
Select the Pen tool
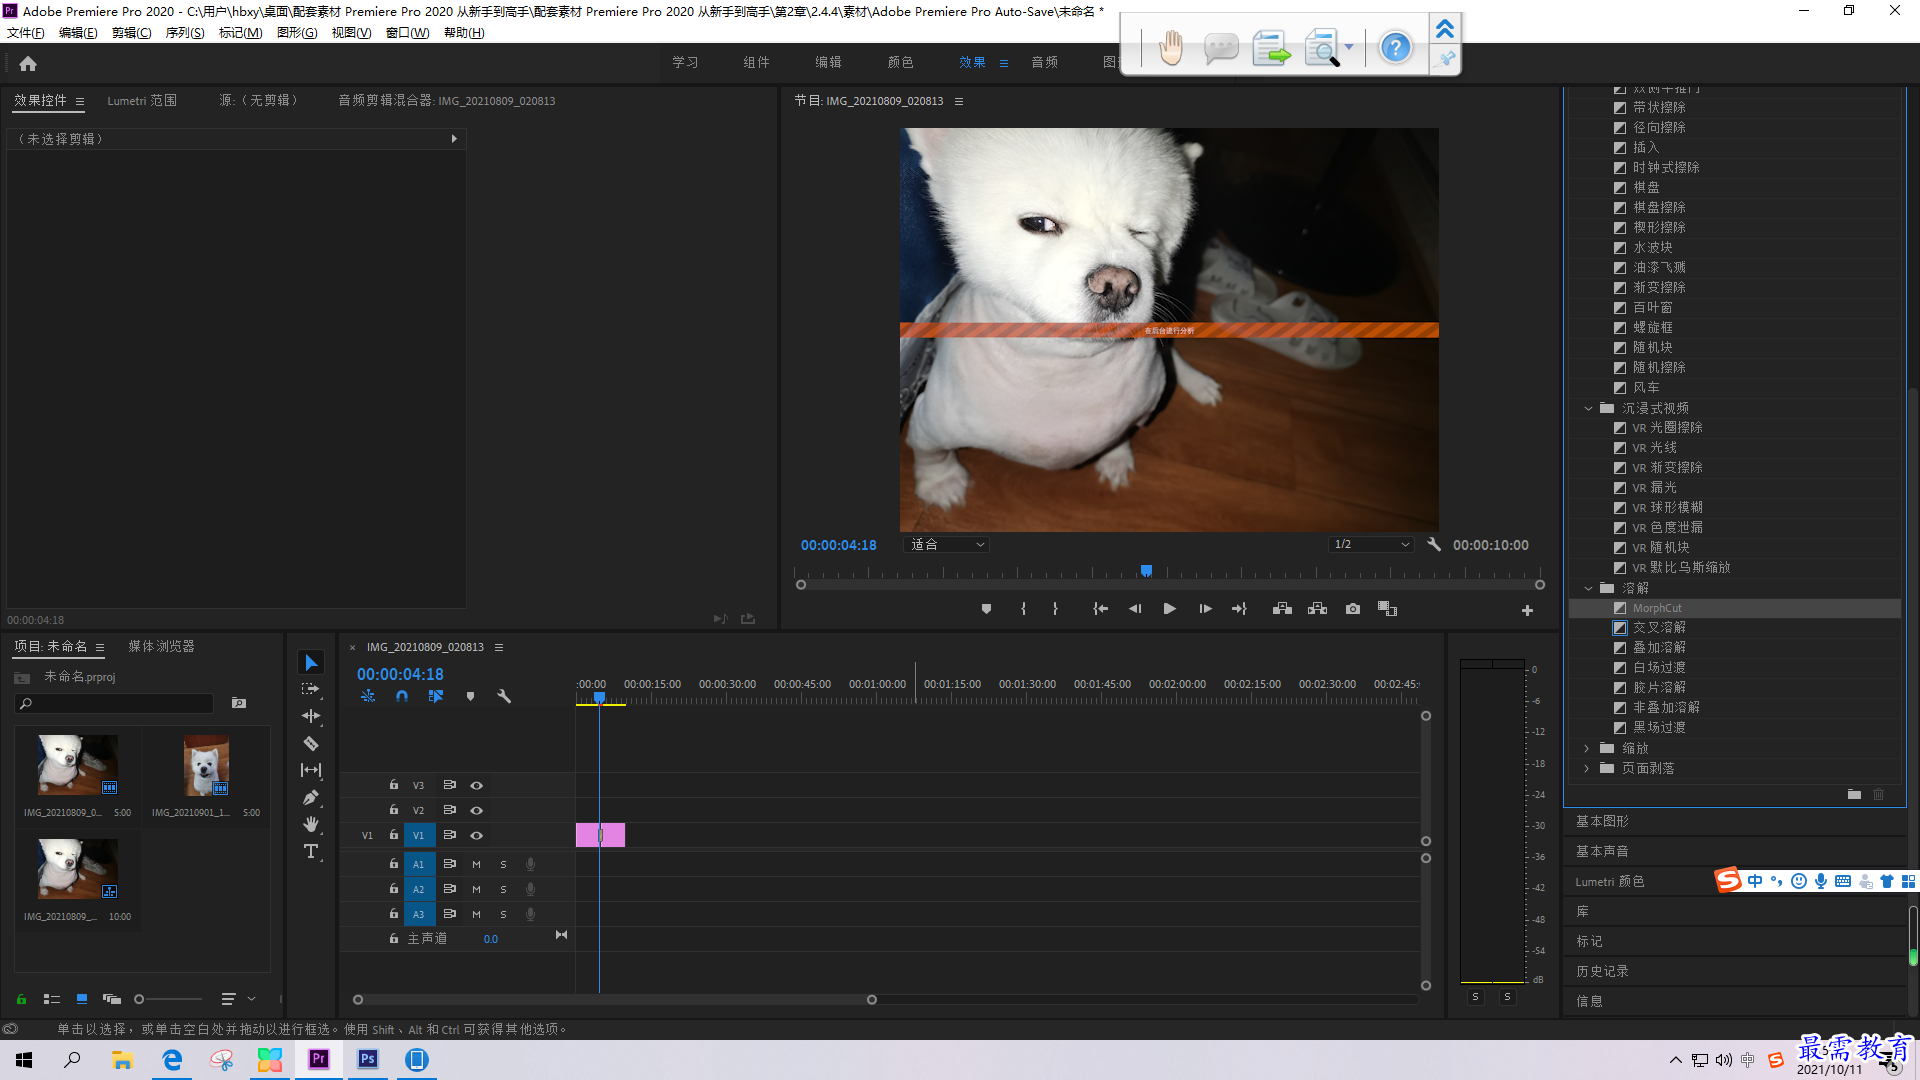coord(311,797)
